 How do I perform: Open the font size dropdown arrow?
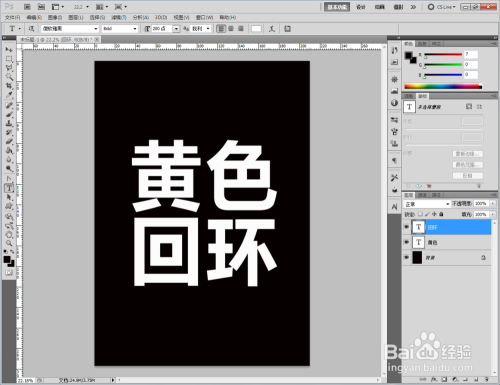click(176, 29)
